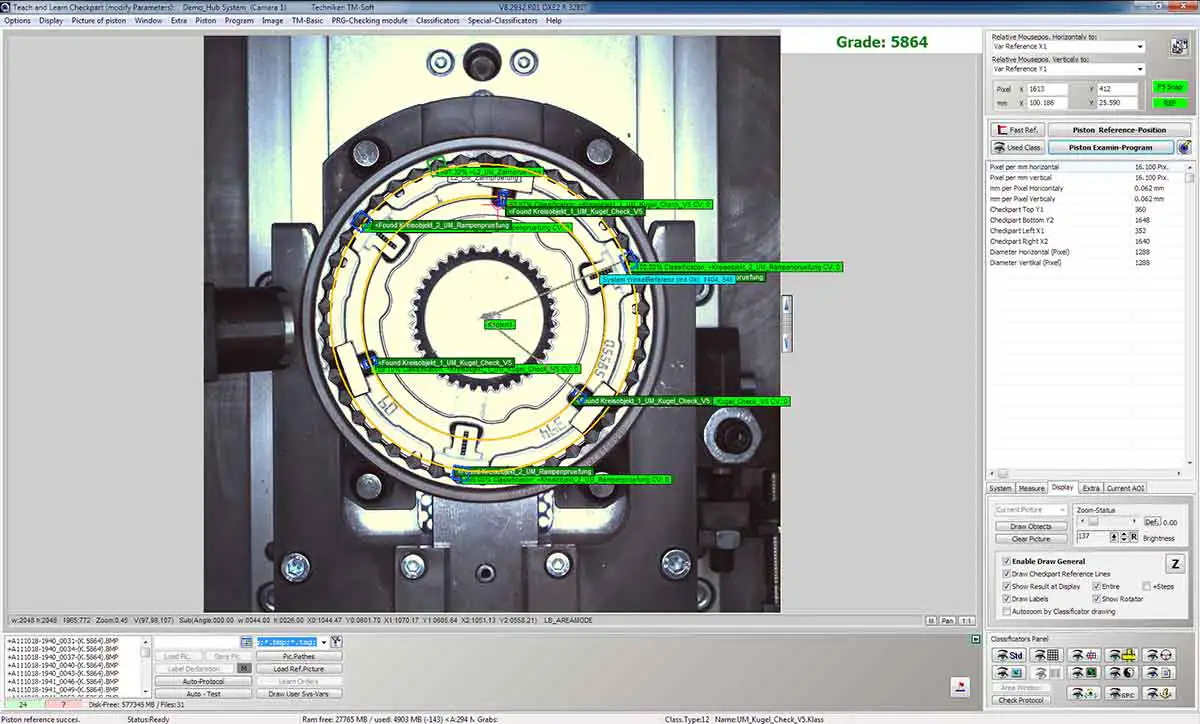Open the cyan-square classificator eye icon
1200x724 pixels.
pyautogui.click(x=1009, y=673)
